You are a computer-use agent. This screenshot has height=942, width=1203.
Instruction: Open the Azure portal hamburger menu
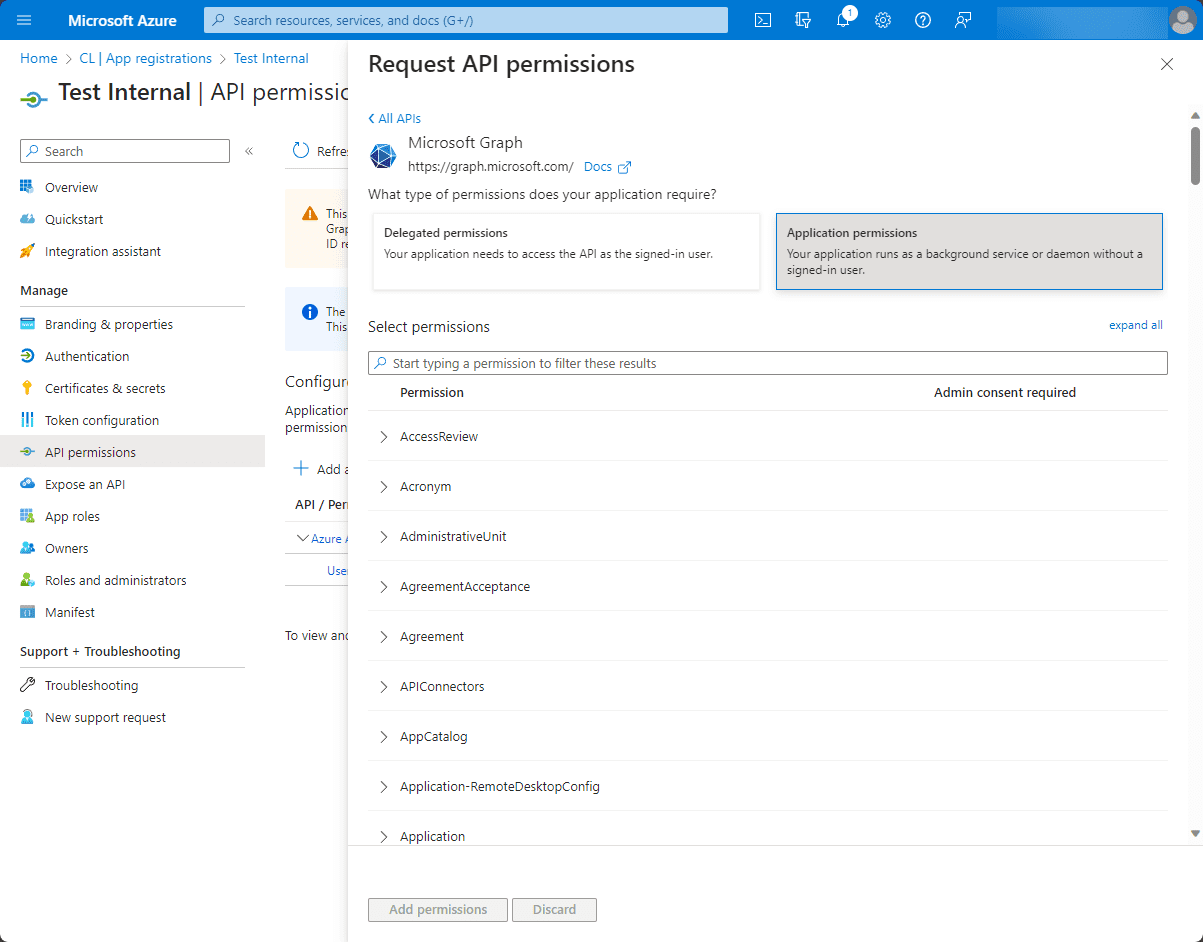25,20
